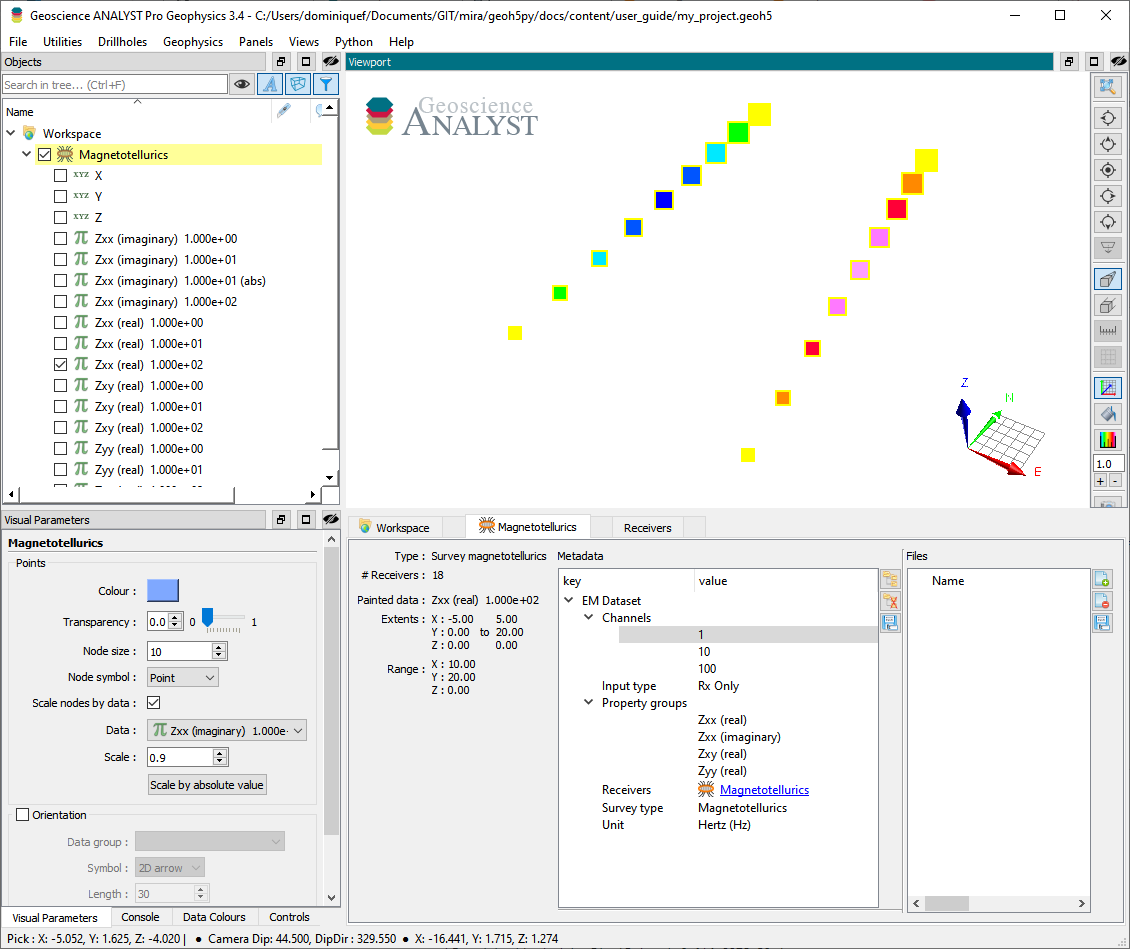Open the Geophysics menu
Image resolution: width=1130 pixels, height=949 pixels.
tap(192, 42)
